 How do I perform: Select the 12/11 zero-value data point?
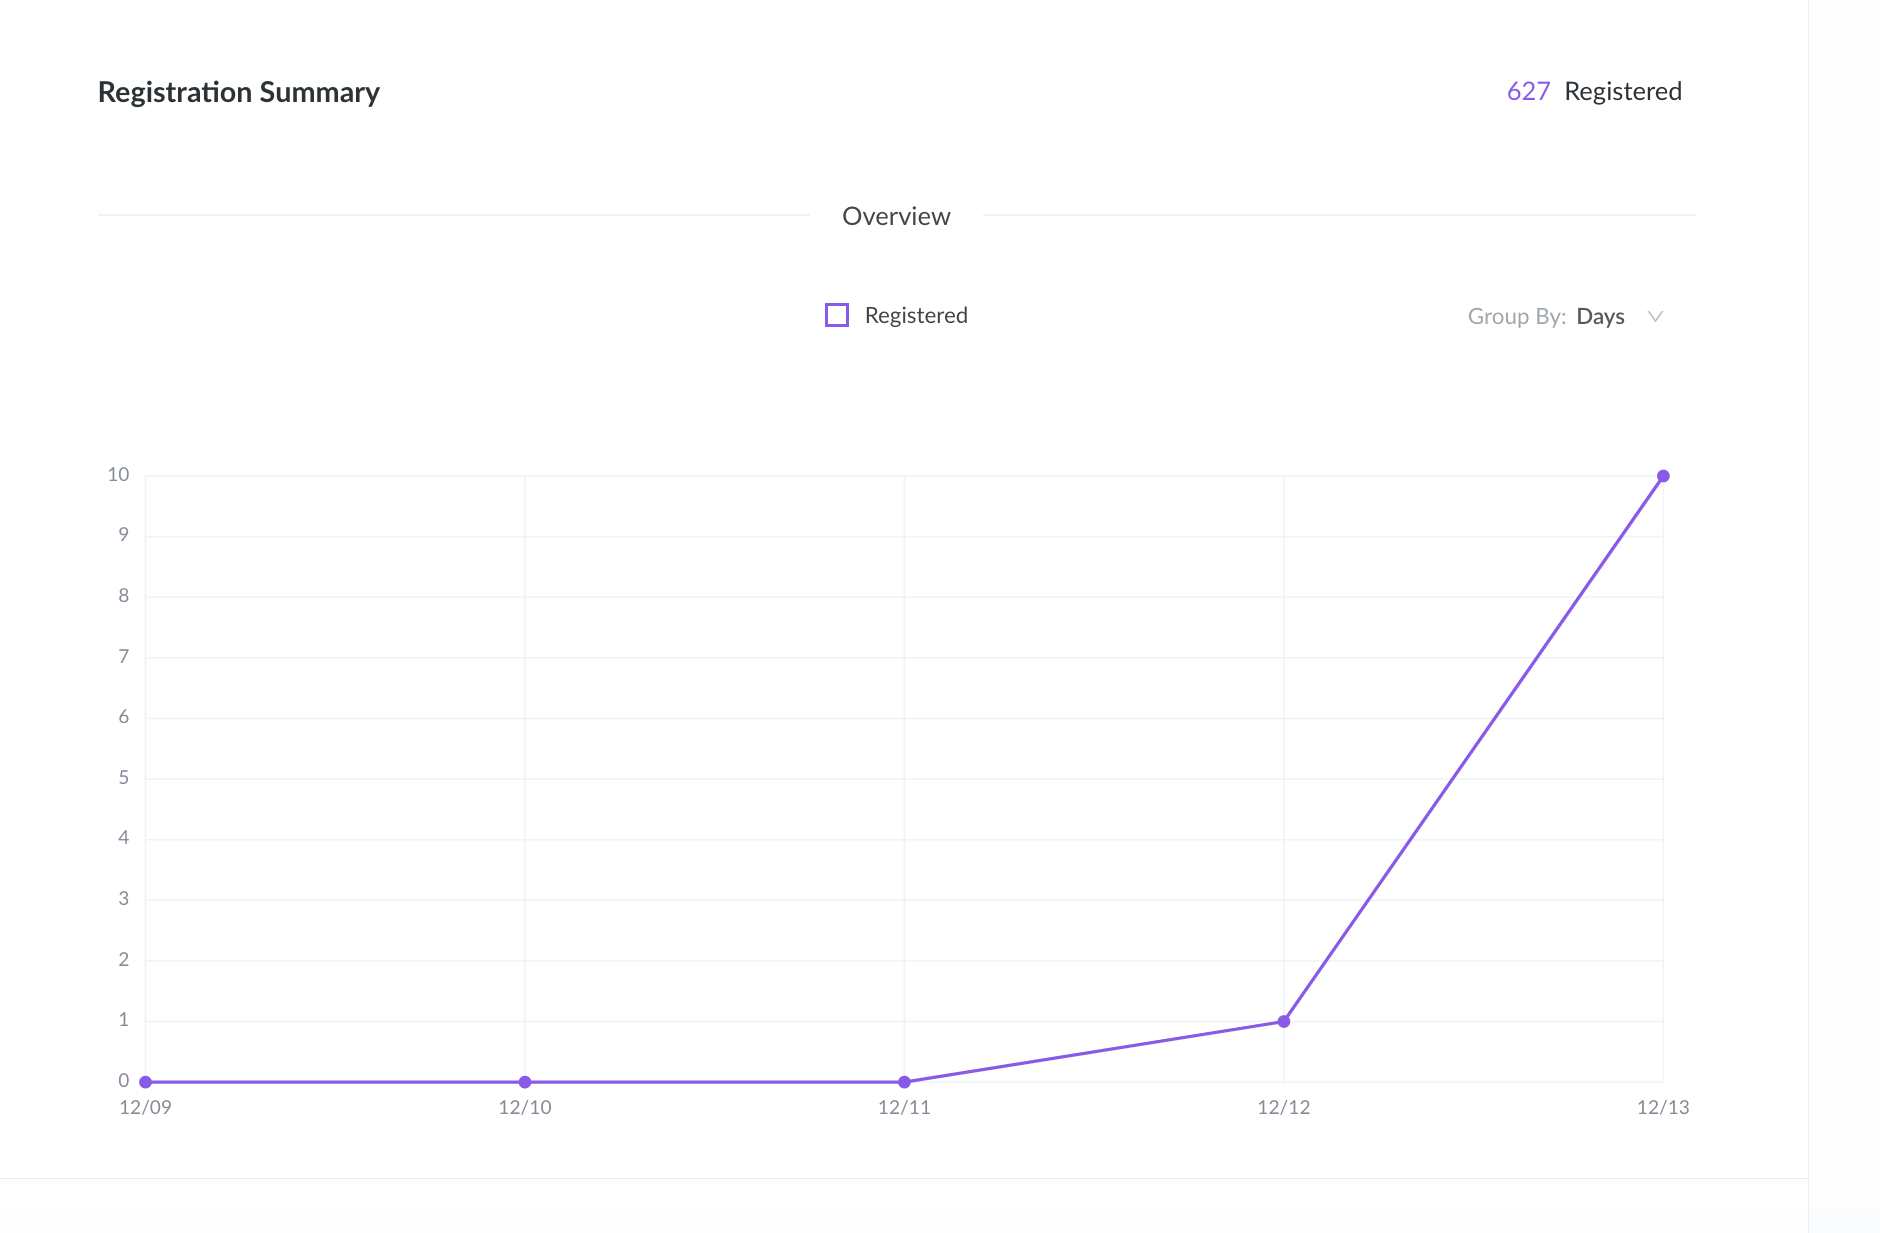click(x=905, y=1081)
